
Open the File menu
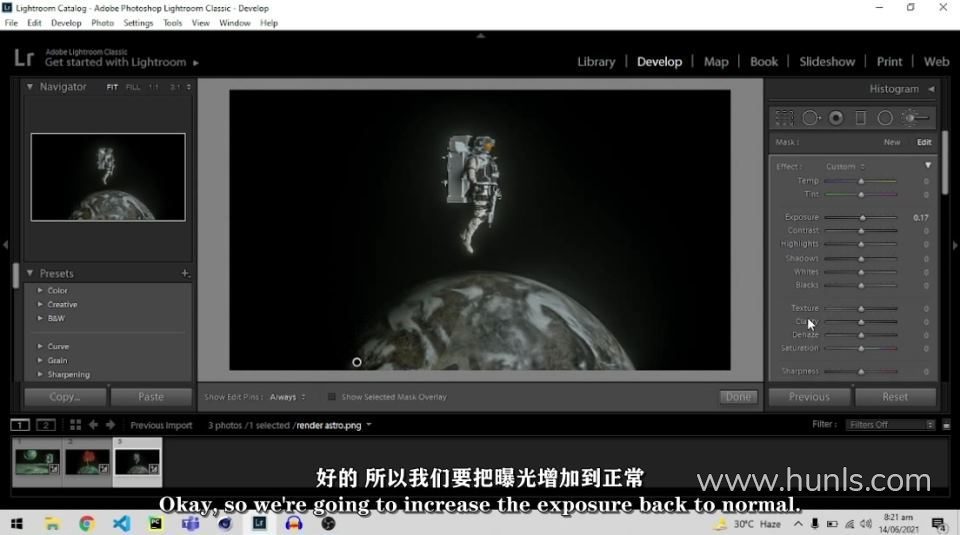(11, 23)
